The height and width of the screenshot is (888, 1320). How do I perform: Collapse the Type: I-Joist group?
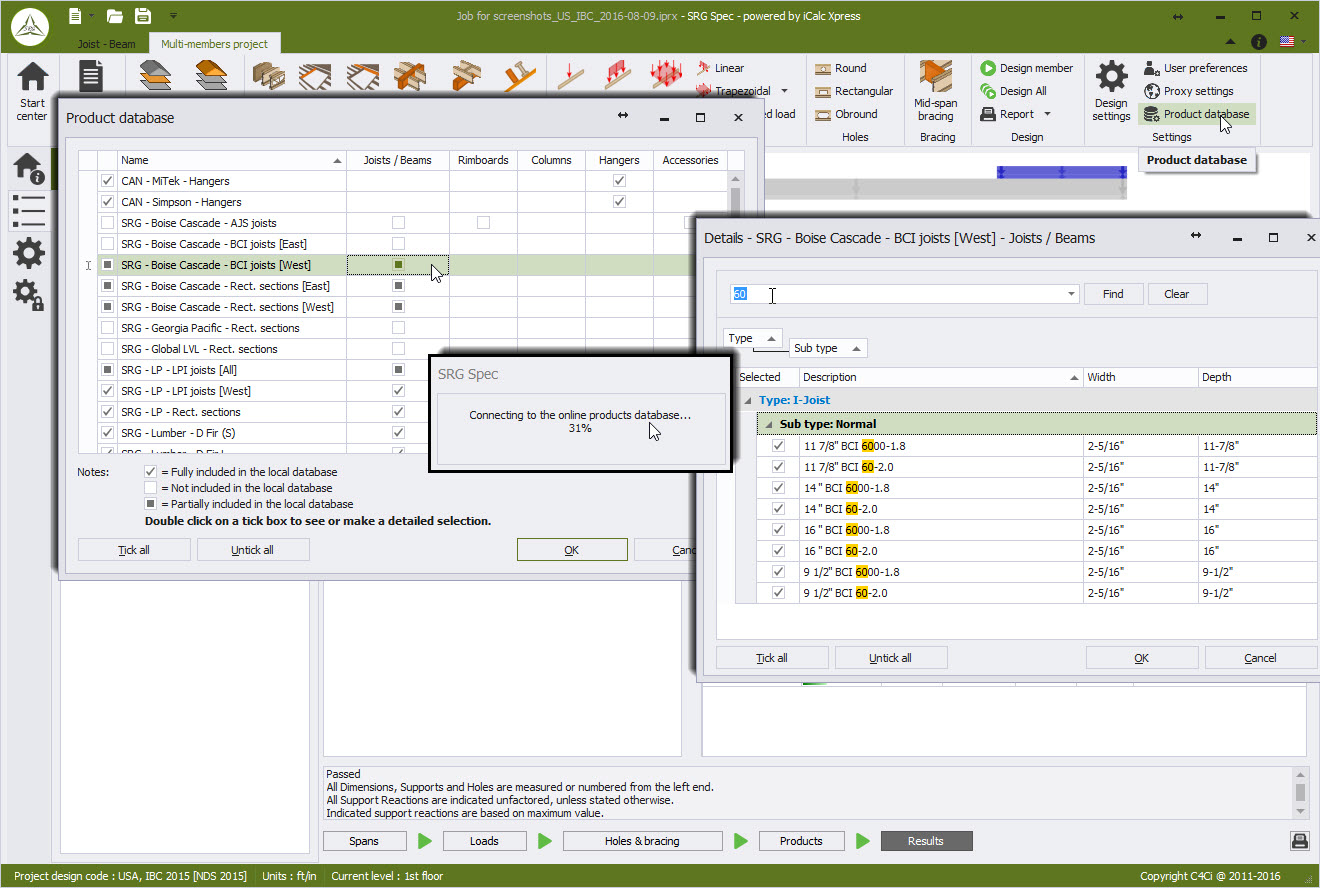(x=747, y=400)
